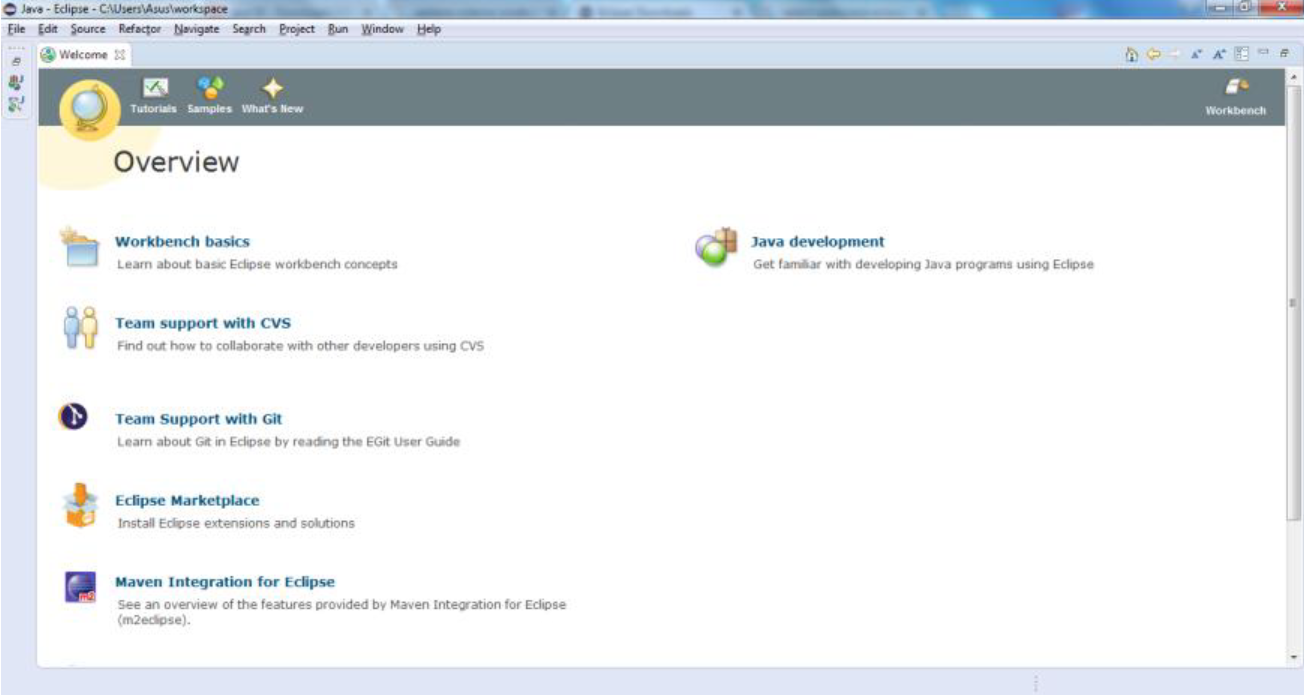
Task: Open the Samples page icon
Action: pyautogui.click(x=210, y=88)
